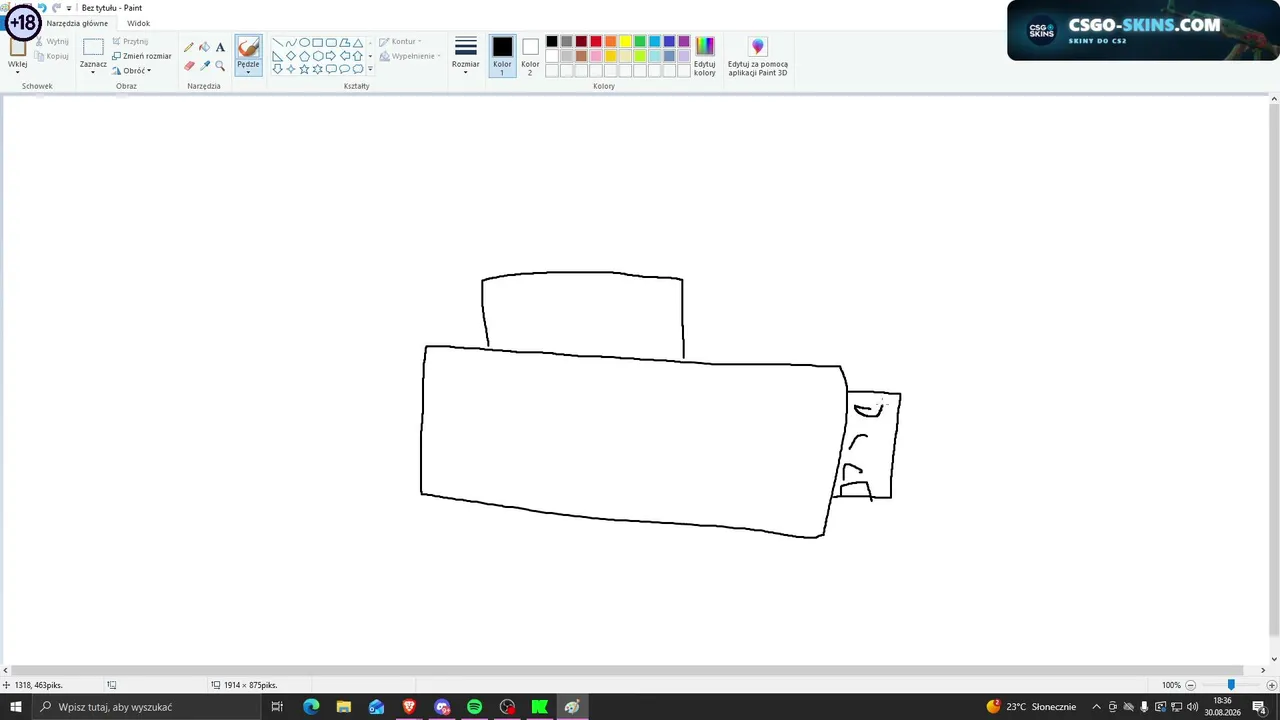Pick the straight line shape

tap(278, 43)
